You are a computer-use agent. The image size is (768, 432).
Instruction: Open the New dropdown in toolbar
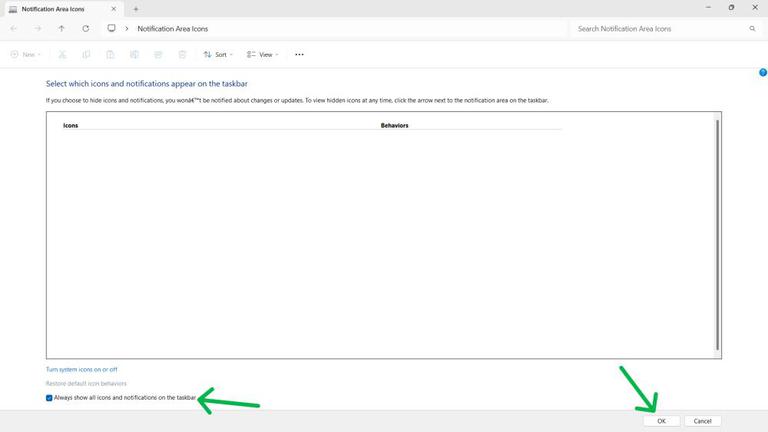[25, 54]
